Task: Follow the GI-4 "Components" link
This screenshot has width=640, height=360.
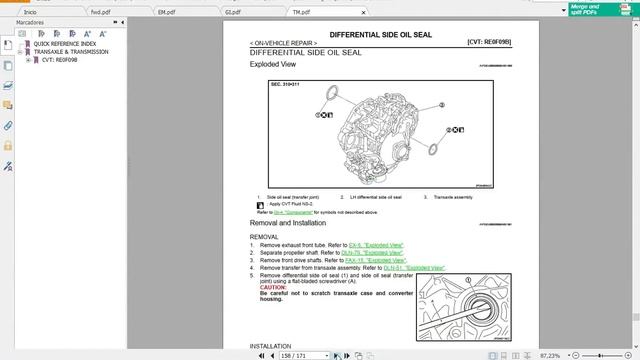Action: tap(293, 212)
